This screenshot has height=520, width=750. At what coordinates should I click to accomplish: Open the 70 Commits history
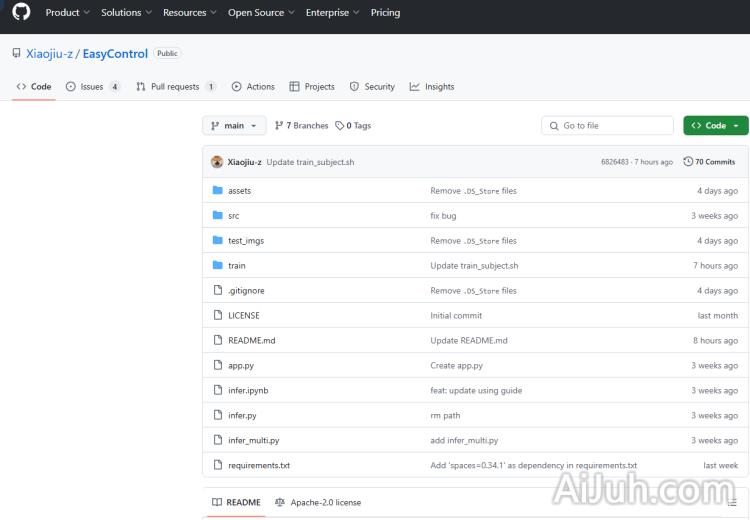709,162
